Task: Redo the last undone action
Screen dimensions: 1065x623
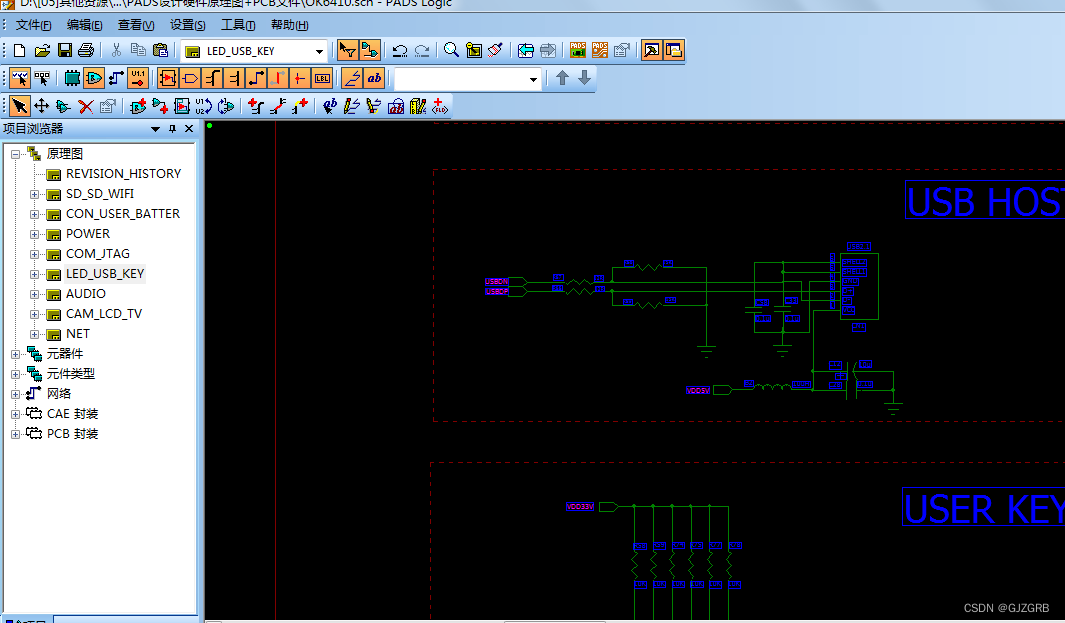Action: (422, 50)
